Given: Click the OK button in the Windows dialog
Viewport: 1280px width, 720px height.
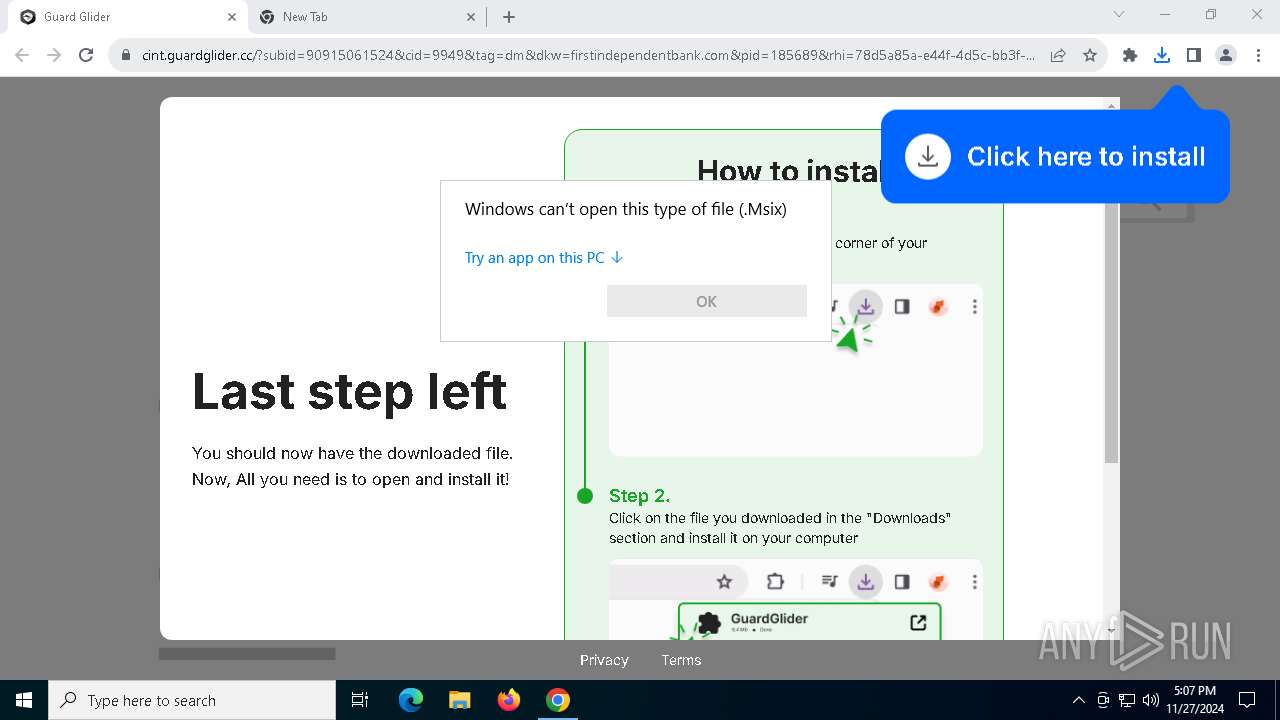Looking at the screenshot, I should [x=706, y=301].
